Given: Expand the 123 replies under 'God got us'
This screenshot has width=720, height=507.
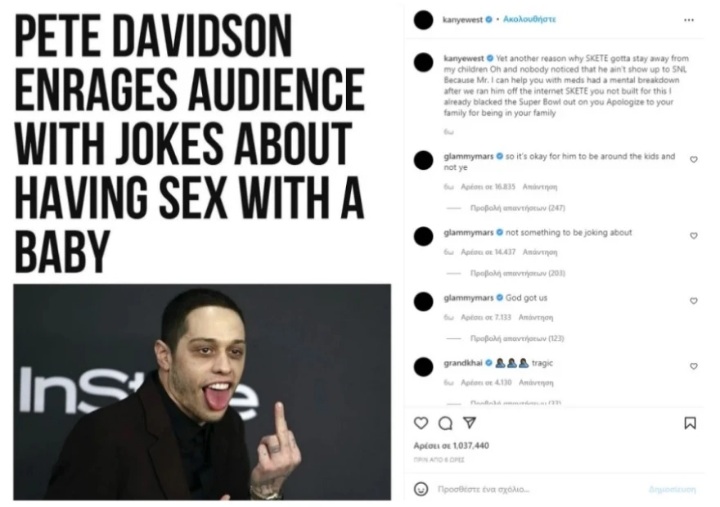Looking at the screenshot, I should click(517, 338).
